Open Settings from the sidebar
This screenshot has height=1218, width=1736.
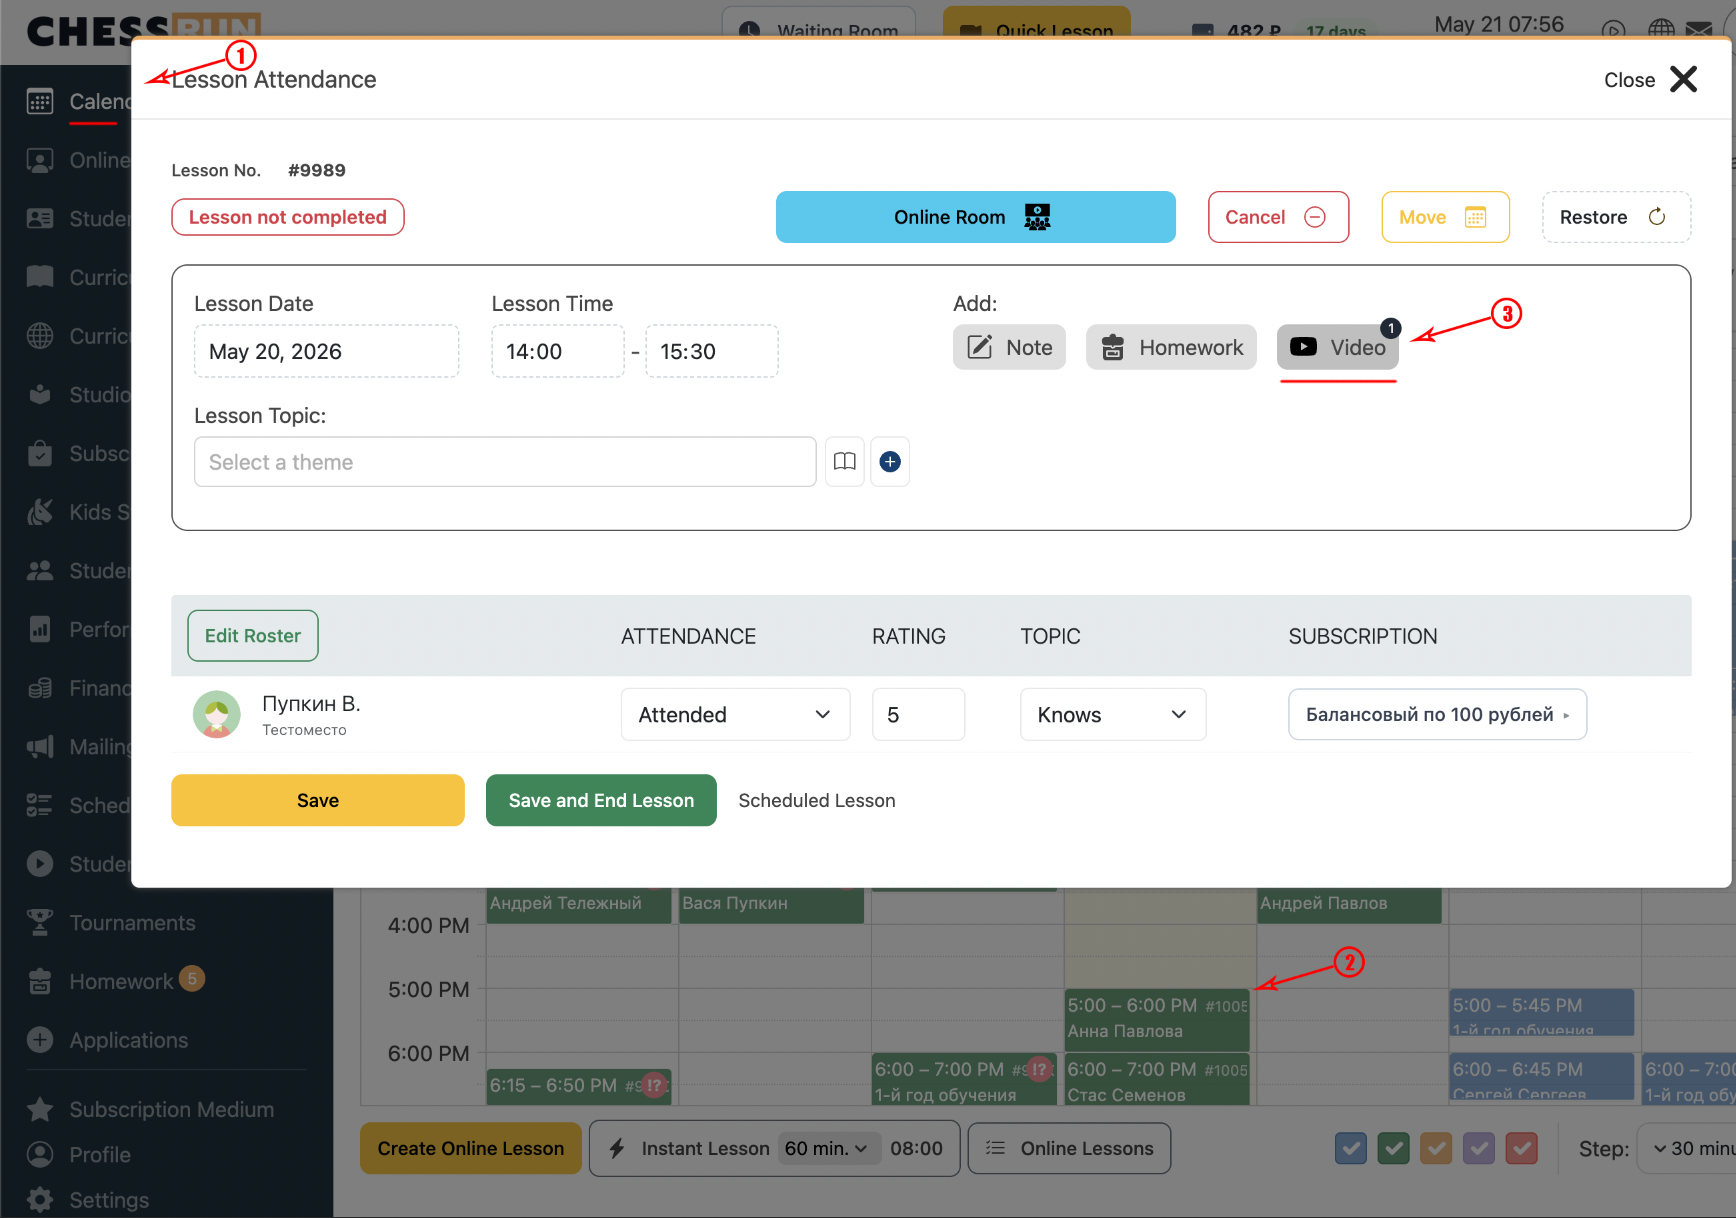88,1200
